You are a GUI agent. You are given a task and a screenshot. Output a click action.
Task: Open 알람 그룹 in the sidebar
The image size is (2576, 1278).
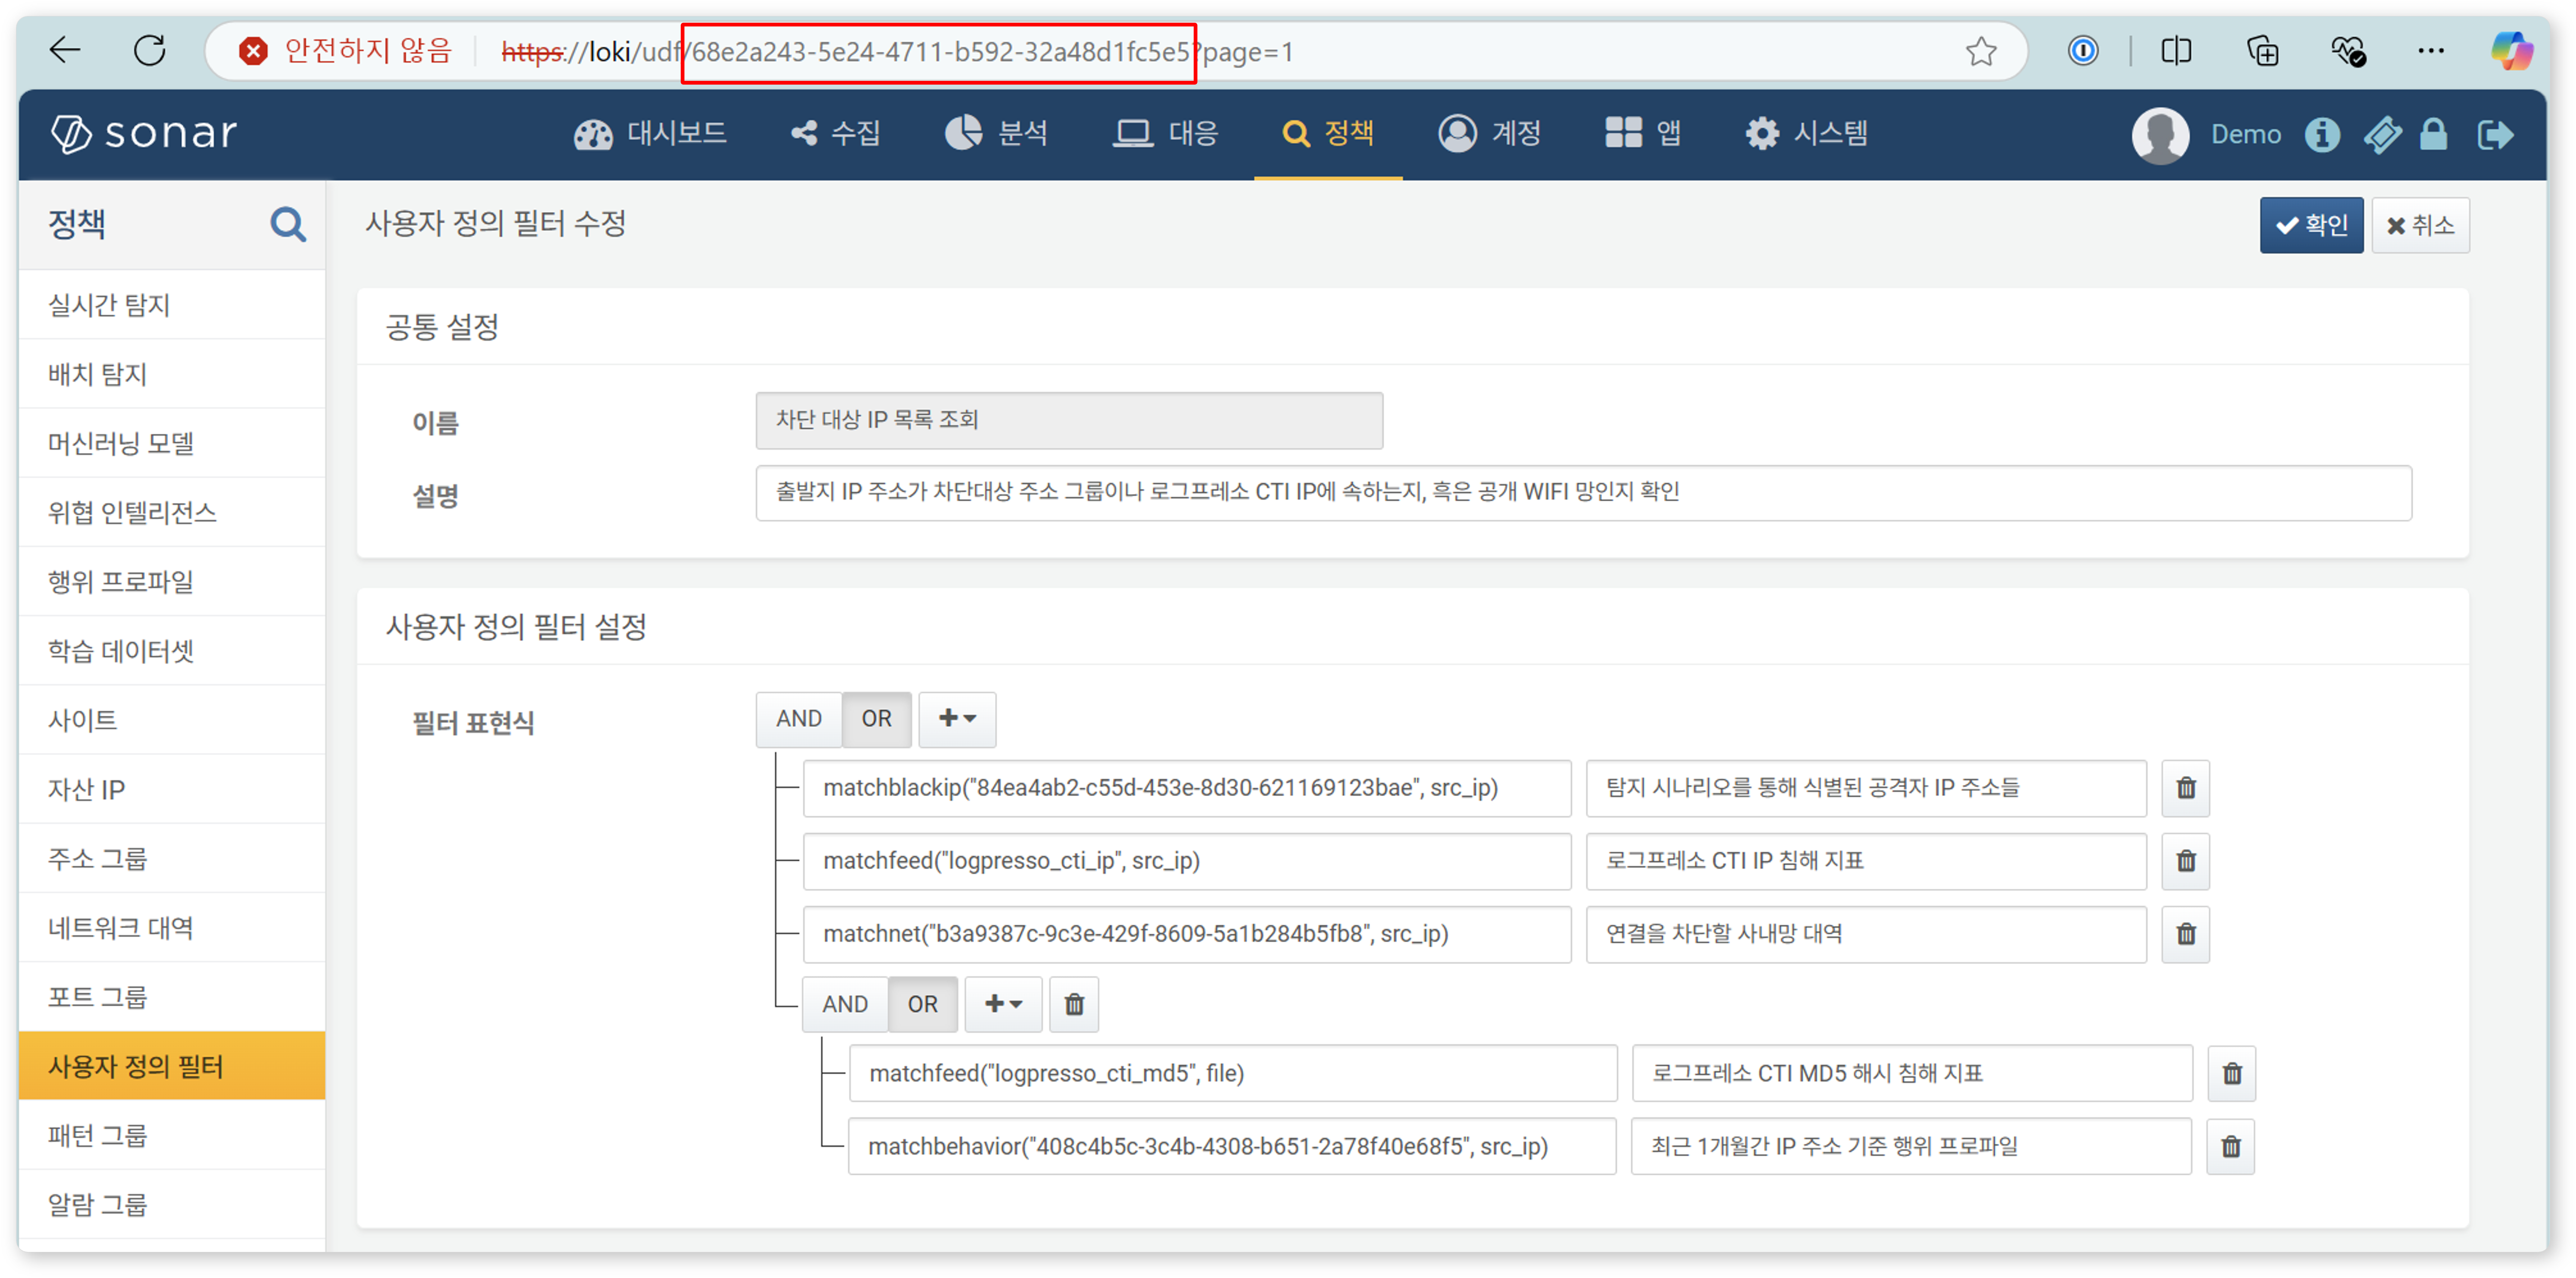click(172, 1204)
